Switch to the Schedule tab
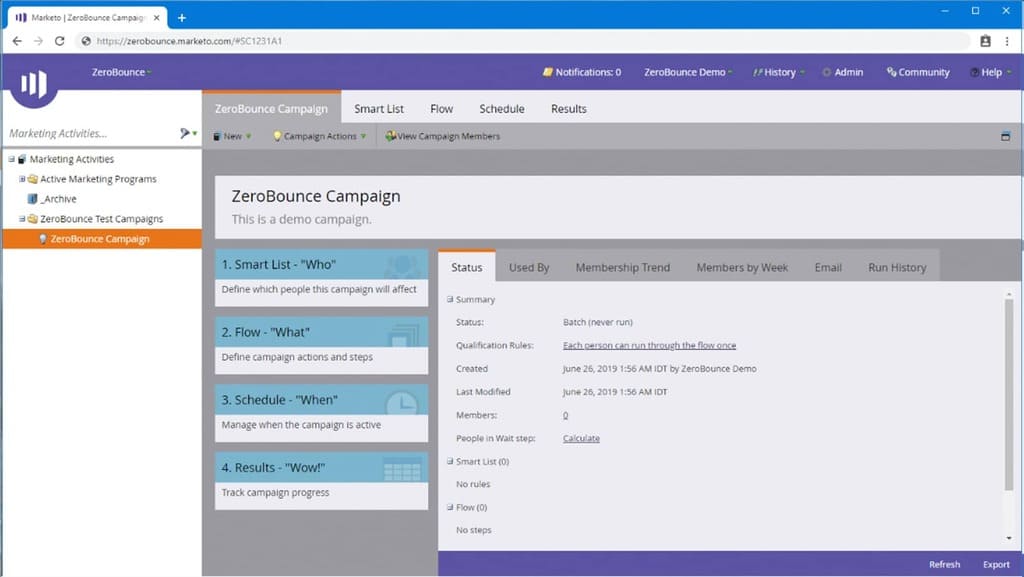This screenshot has width=1024, height=577. (502, 108)
